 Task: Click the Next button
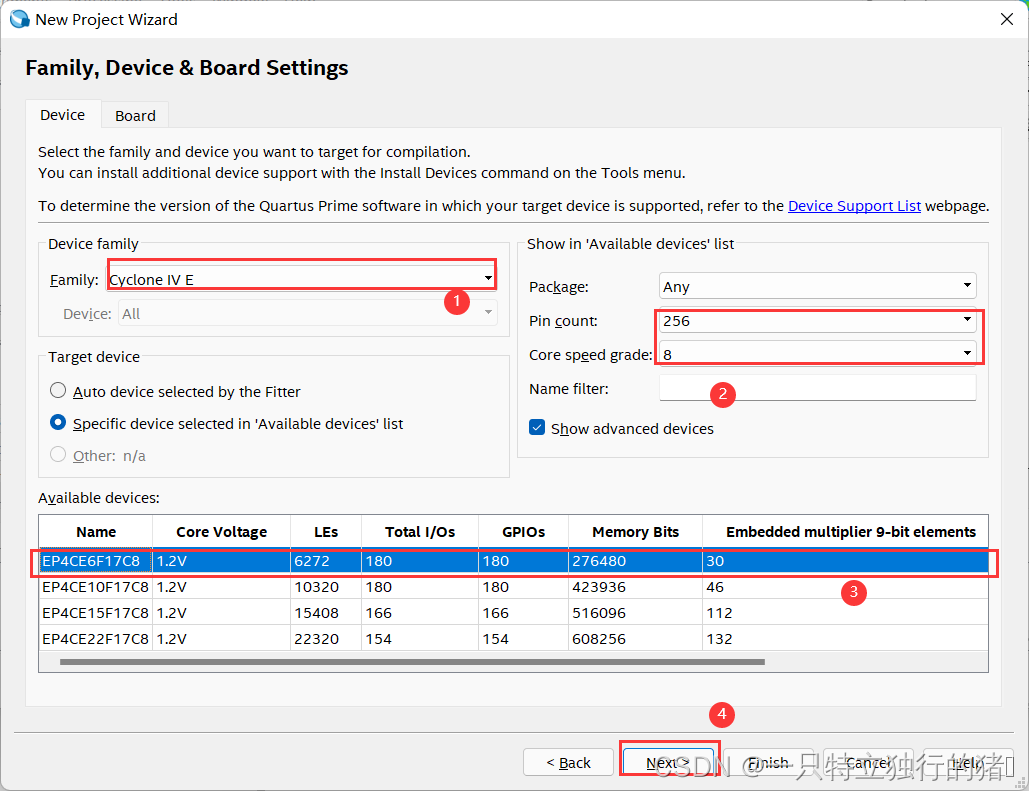point(668,763)
